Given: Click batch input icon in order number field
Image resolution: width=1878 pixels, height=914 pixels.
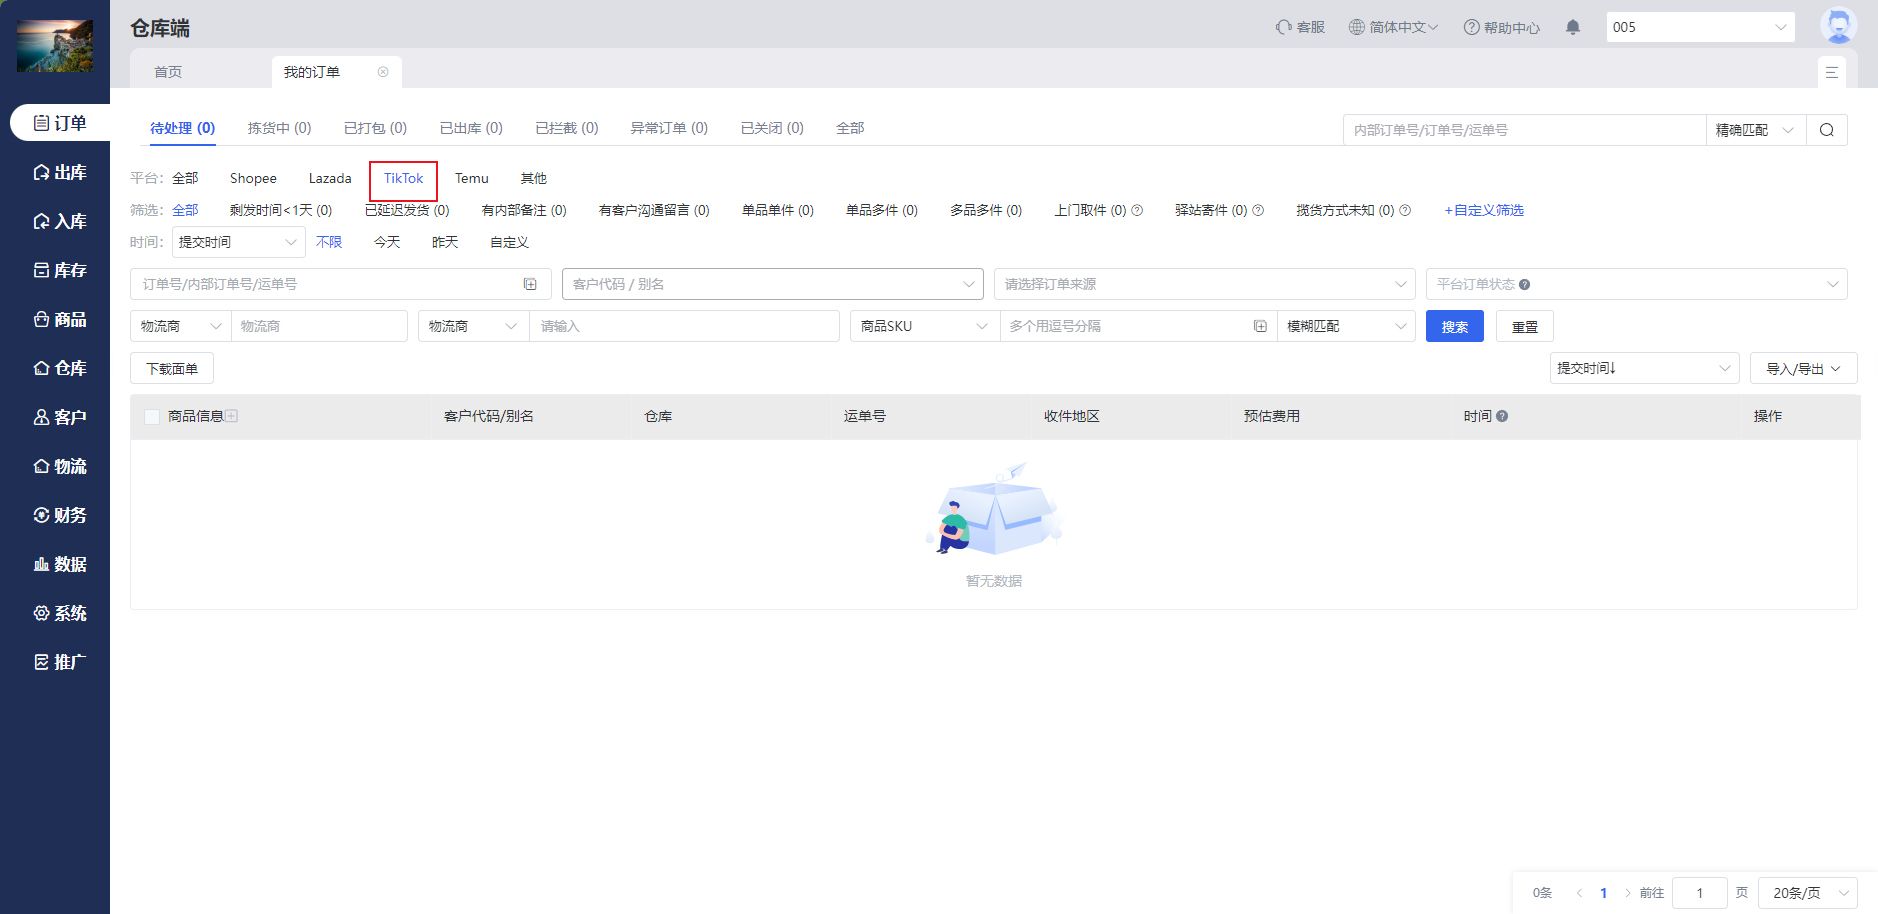Looking at the screenshot, I should click(x=530, y=284).
